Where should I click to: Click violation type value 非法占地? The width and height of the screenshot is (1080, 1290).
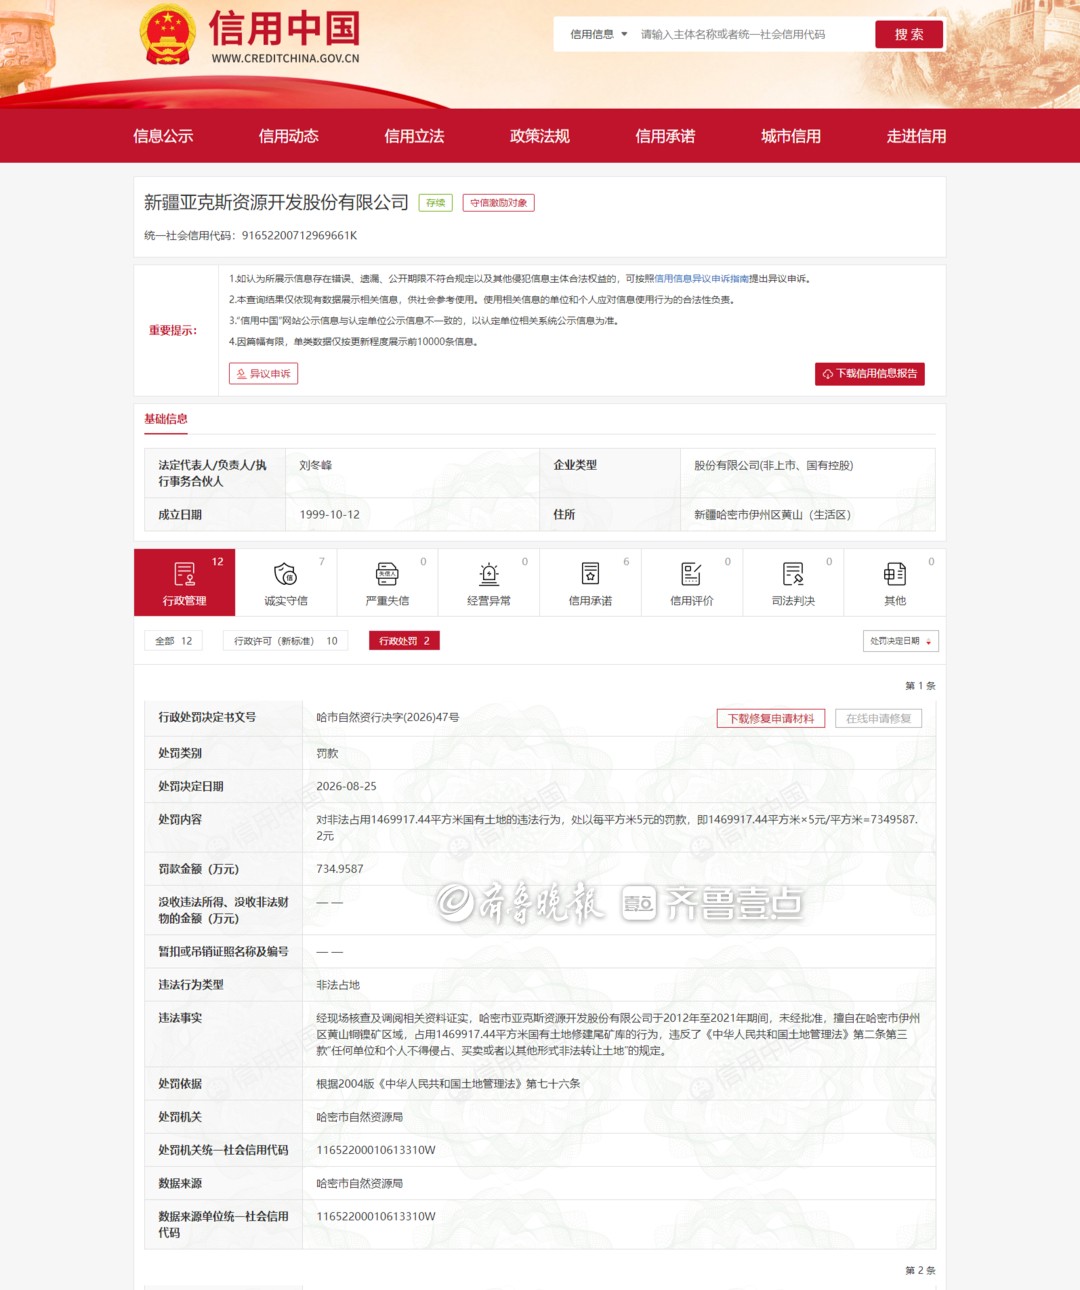coord(338,985)
